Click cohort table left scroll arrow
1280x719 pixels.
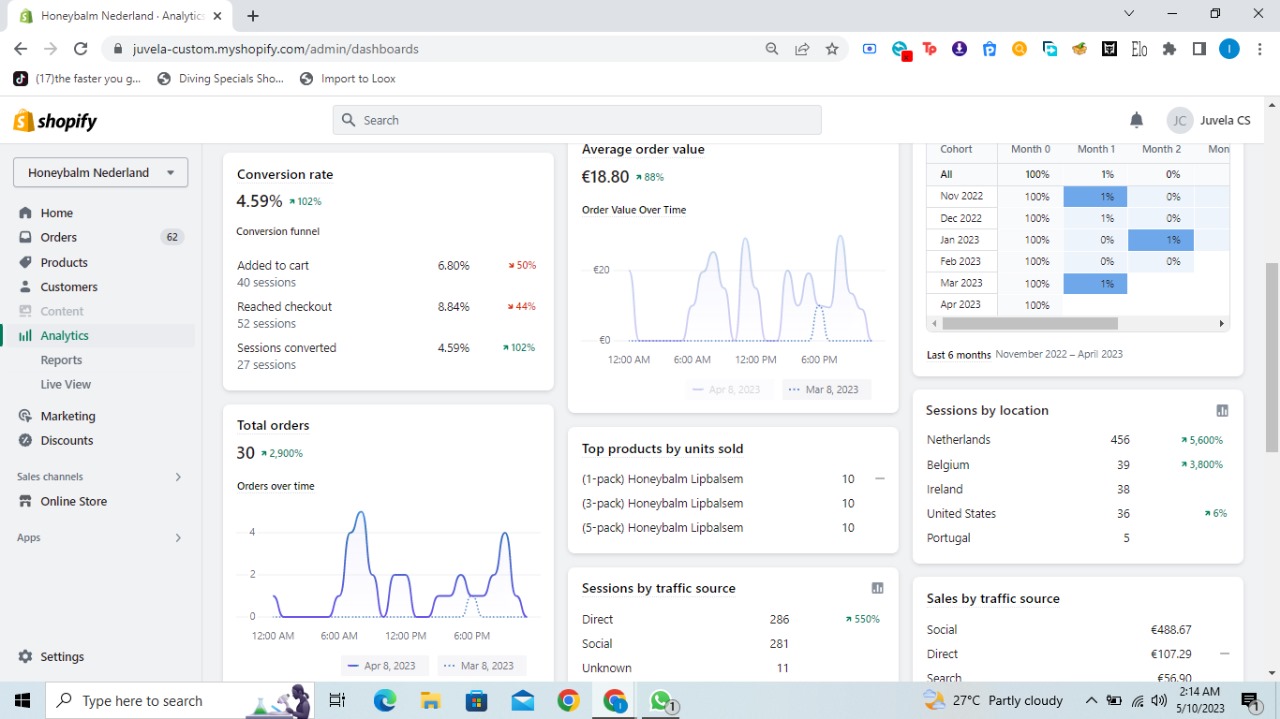coord(934,324)
